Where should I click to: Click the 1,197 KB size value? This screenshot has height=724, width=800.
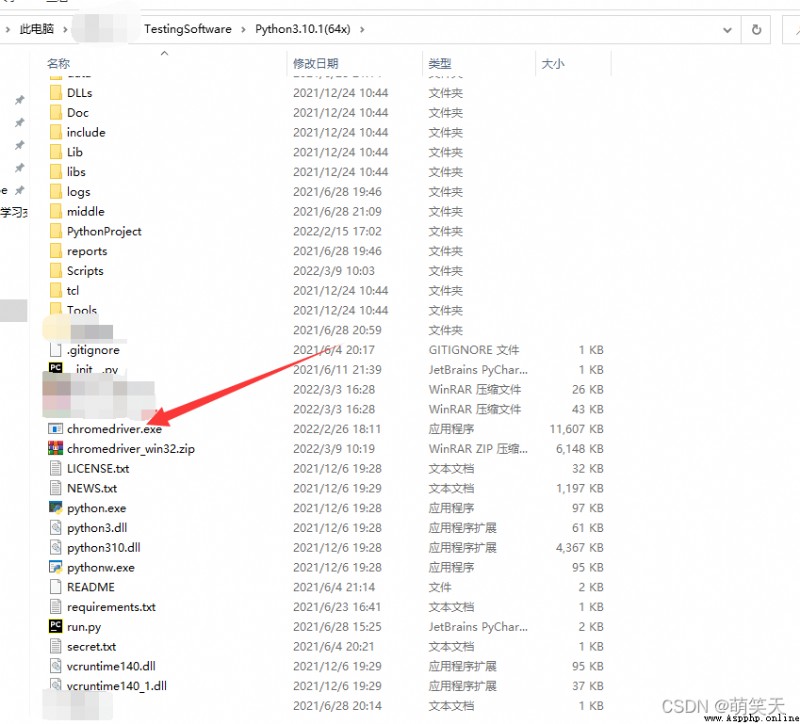[580, 488]
